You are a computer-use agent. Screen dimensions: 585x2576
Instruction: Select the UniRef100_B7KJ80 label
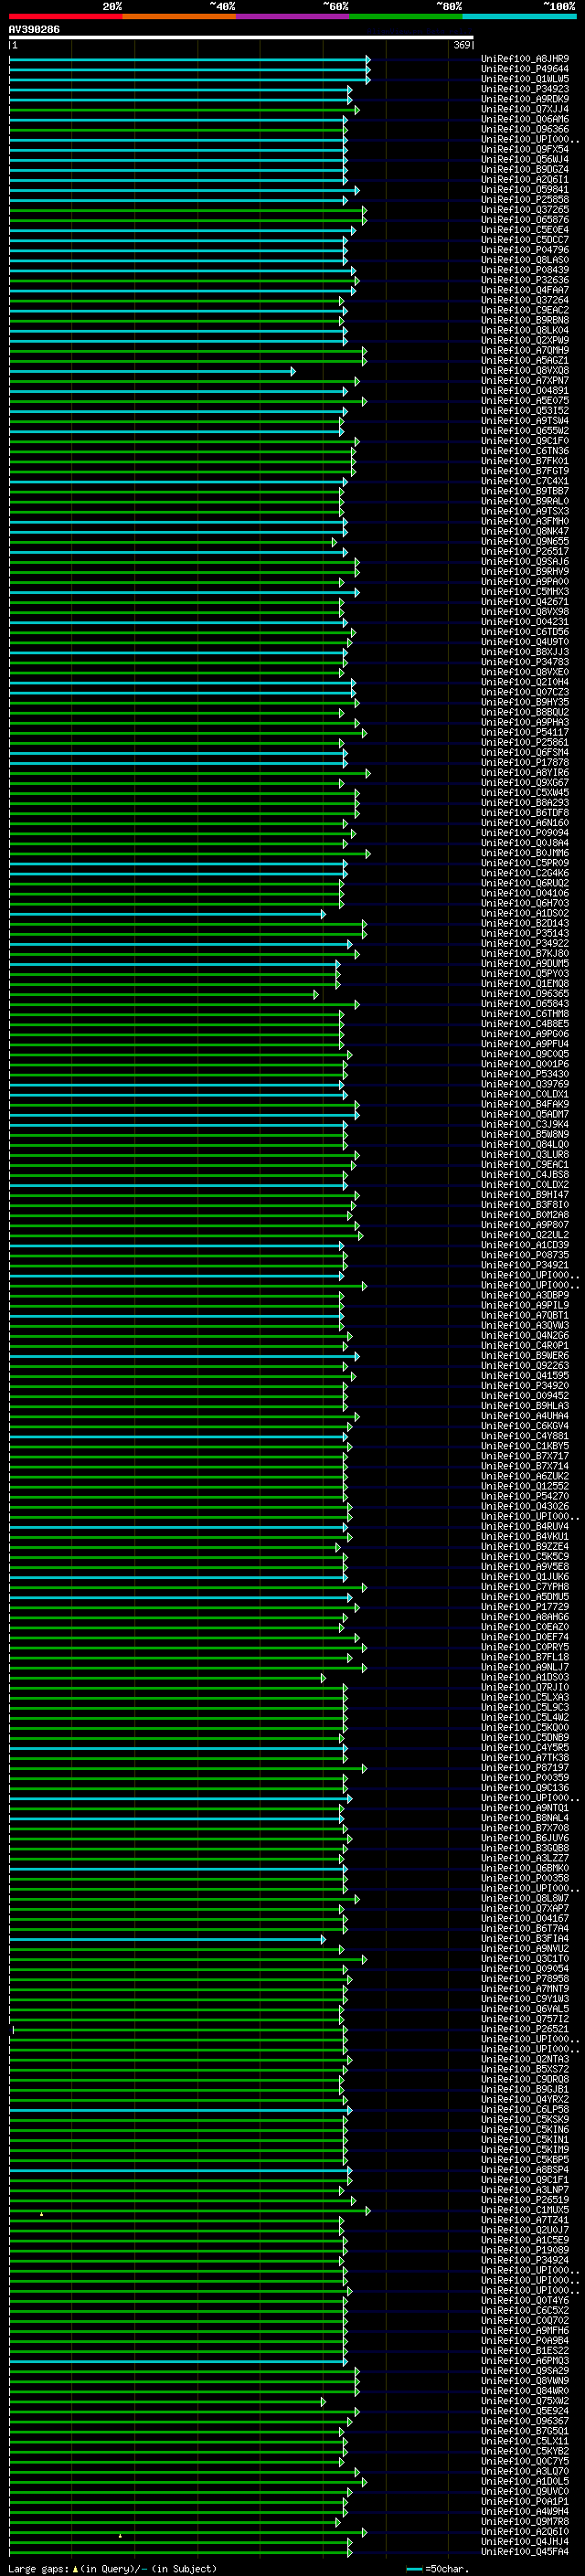coord(525,954)
